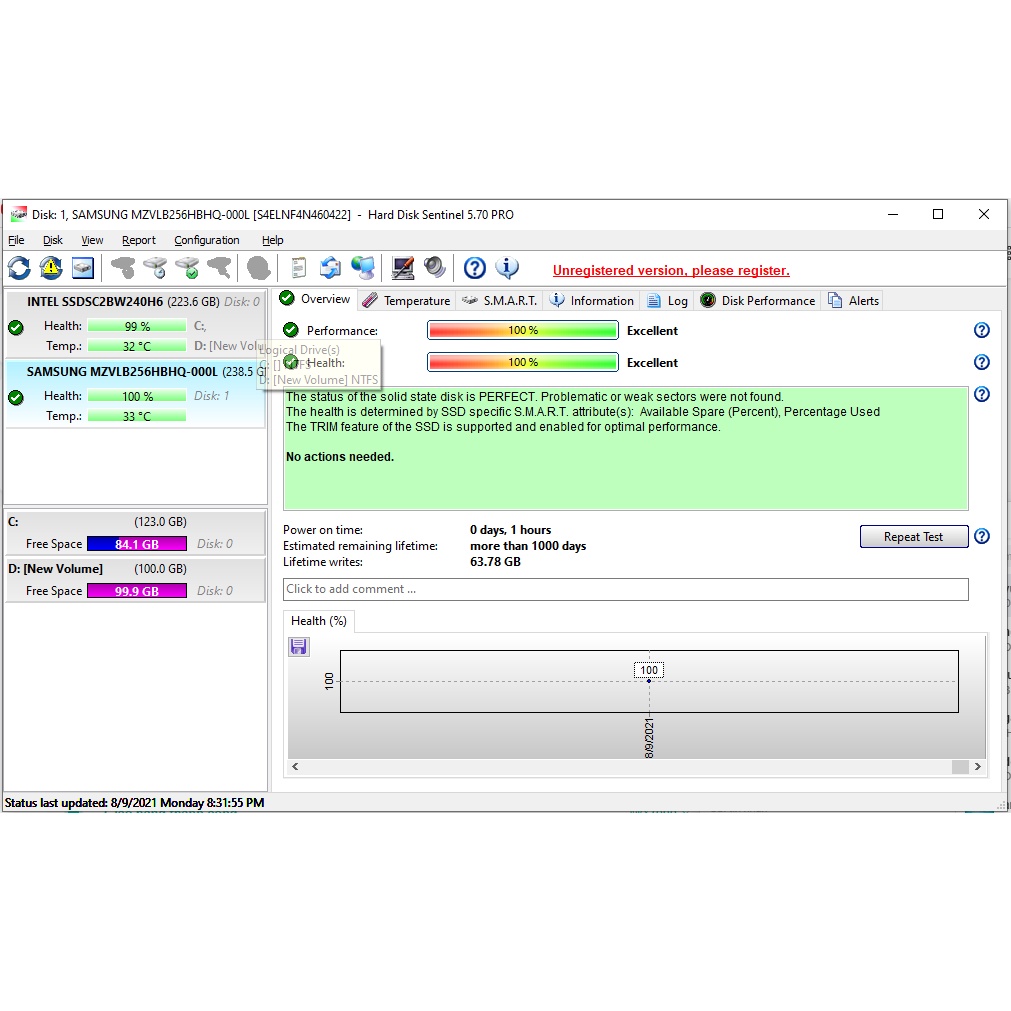The image size is (1011, 1011).
Task: Open the Configuration menu
Action: (206, 240)
